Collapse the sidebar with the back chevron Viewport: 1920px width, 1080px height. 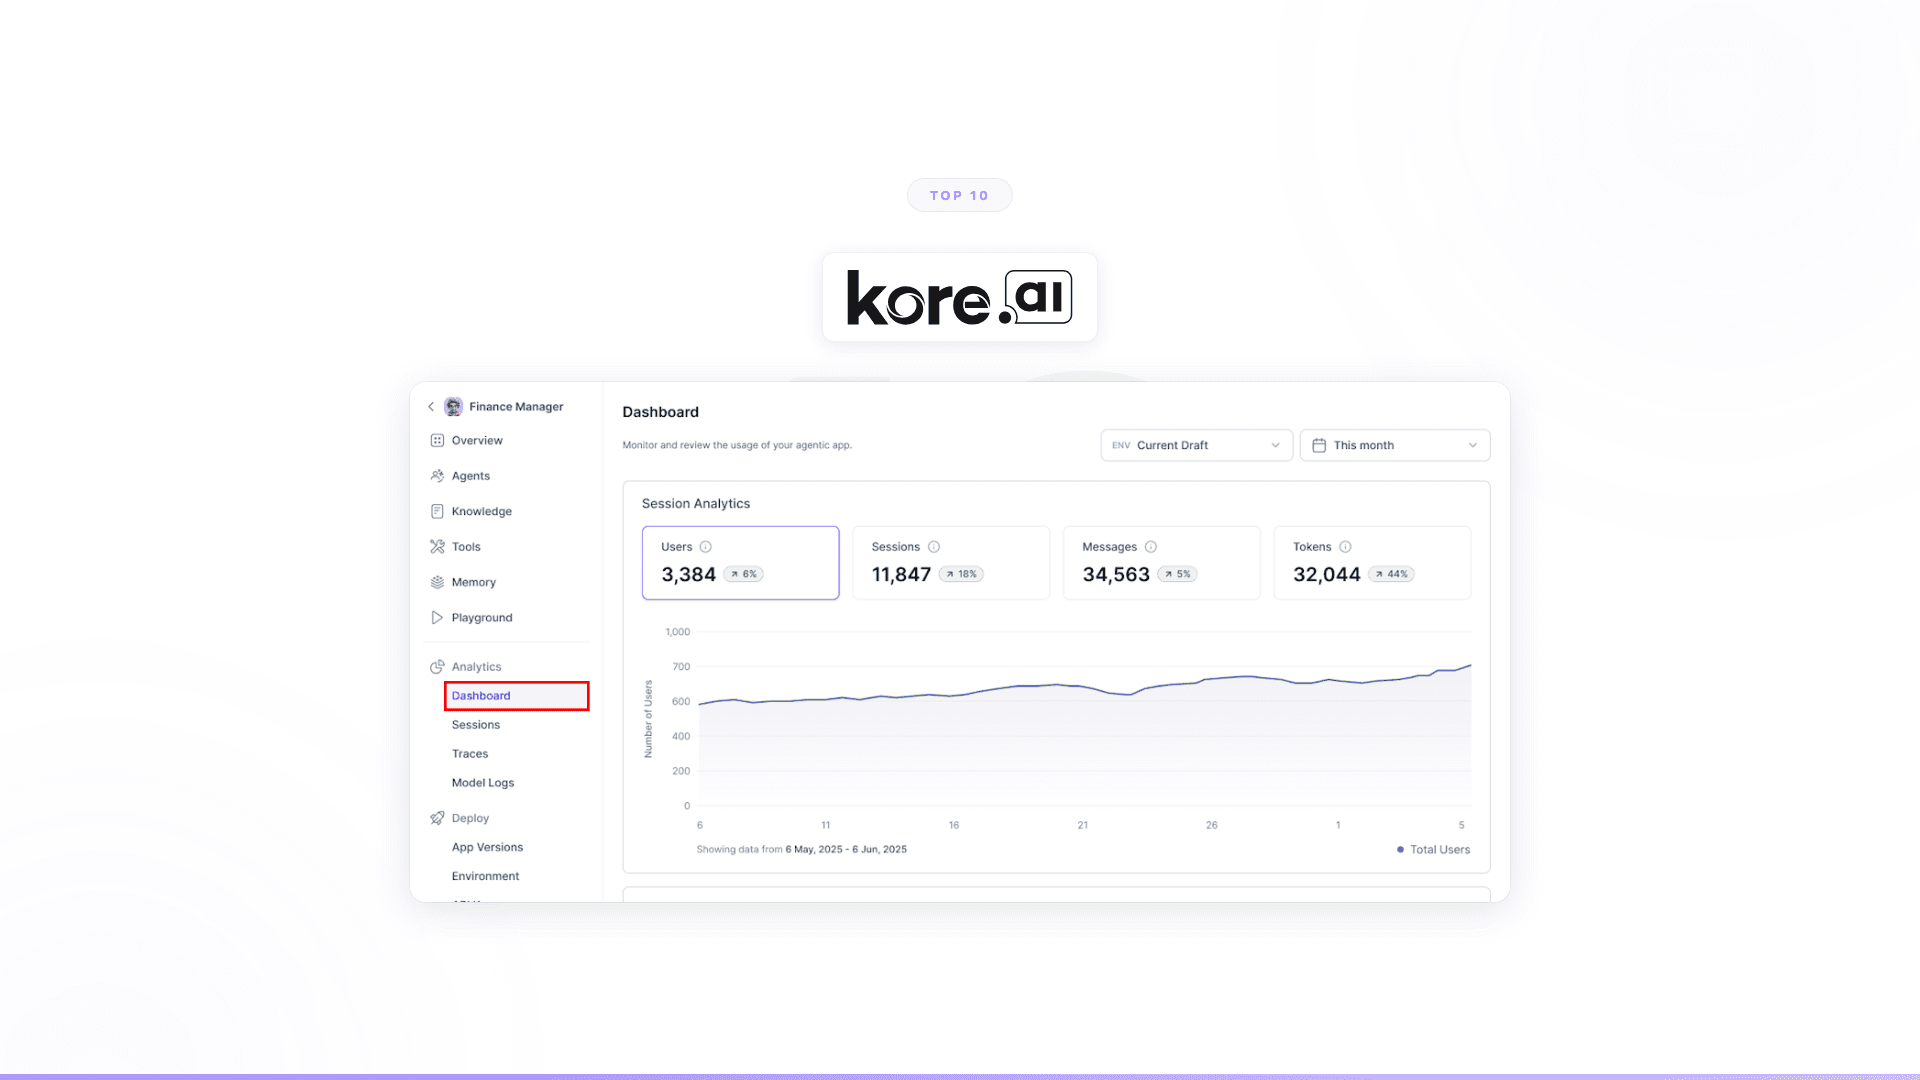coord(429,406)
